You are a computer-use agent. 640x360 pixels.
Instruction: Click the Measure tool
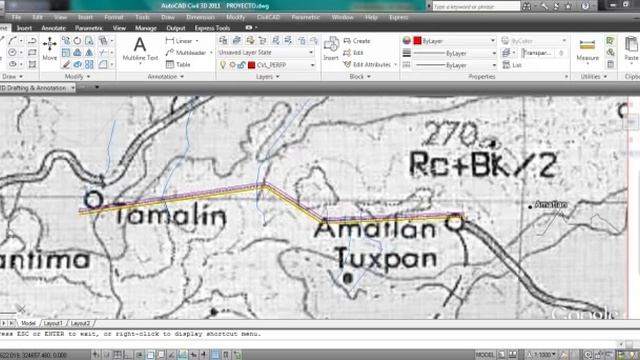[587, 50]
